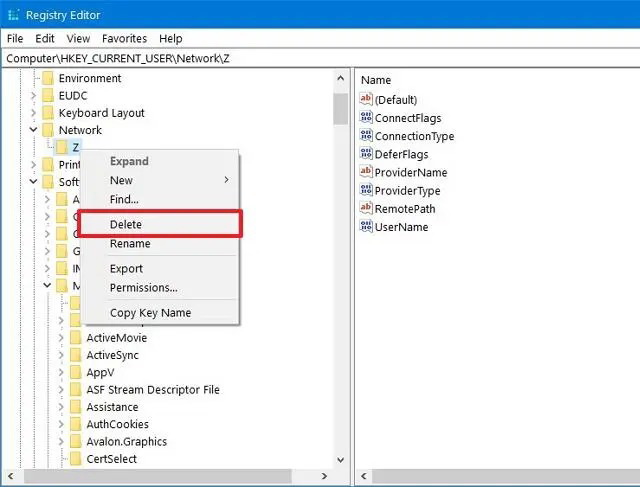The image size is (640, 487).
Task: Choose Rename in the context menu
Action: click(x=160, y=244)
